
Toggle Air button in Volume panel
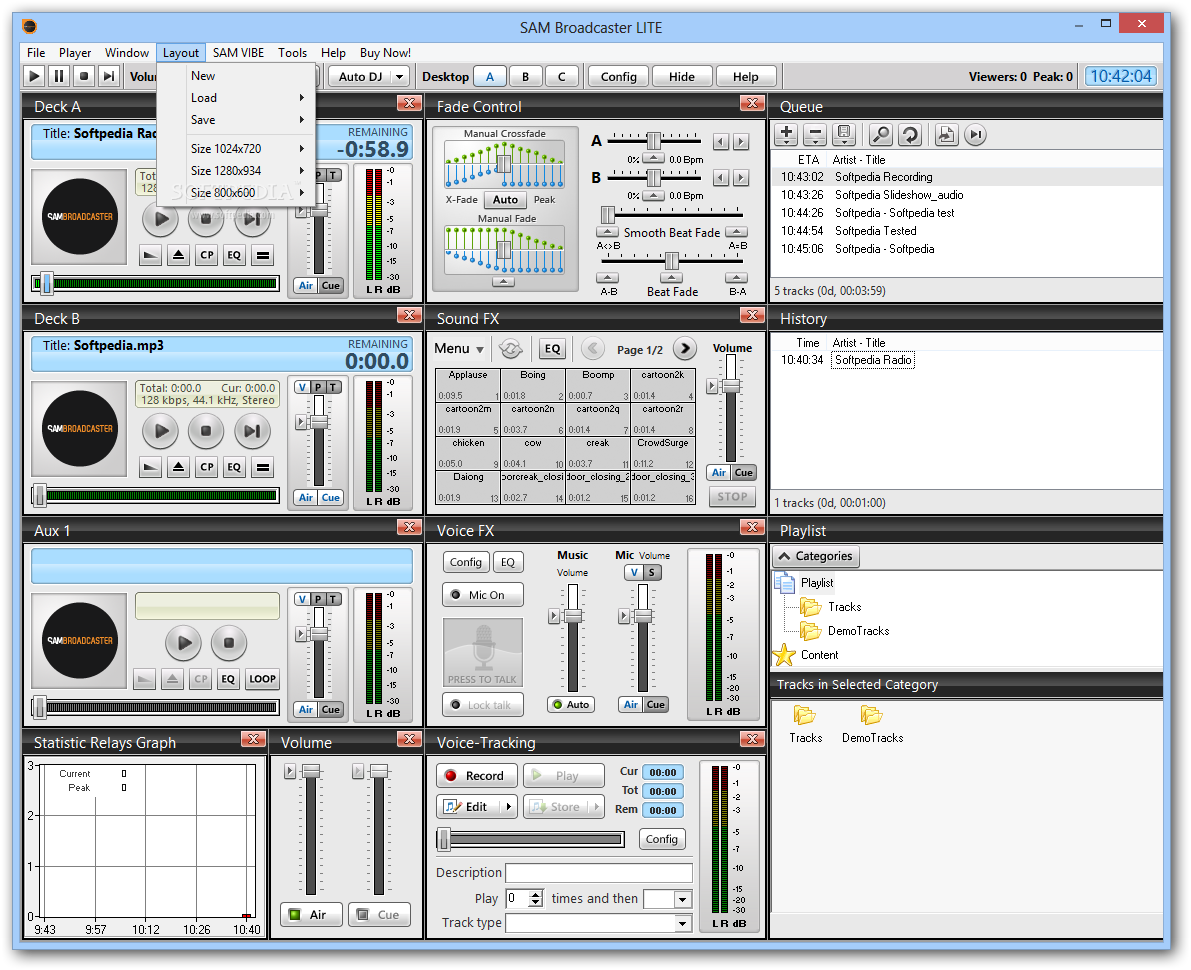click(x=311, y=915)
